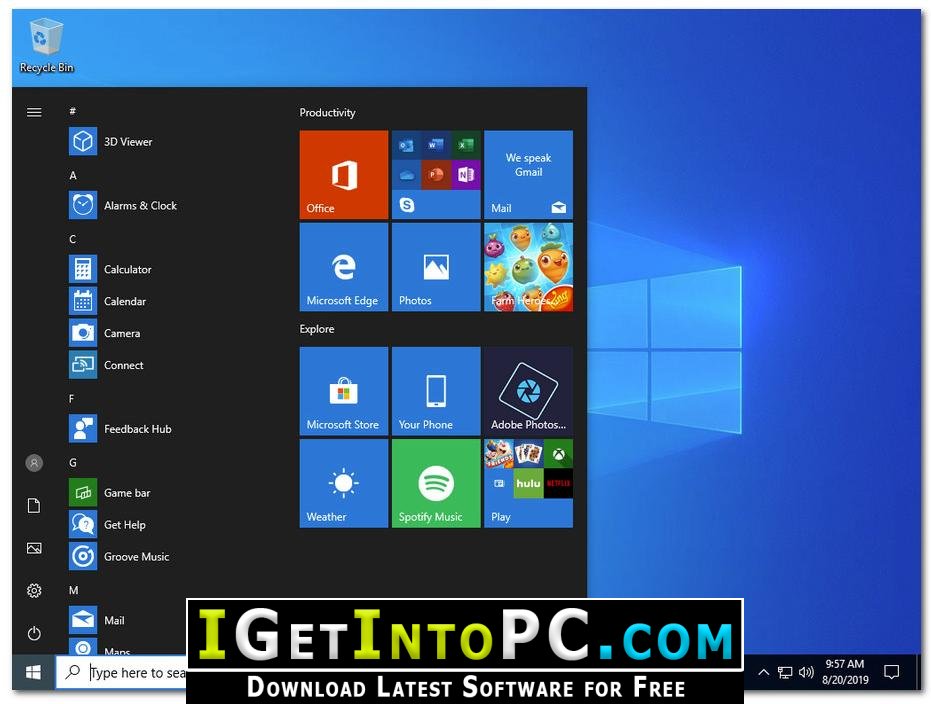Show hidden system tray icons

coord(764,672)
